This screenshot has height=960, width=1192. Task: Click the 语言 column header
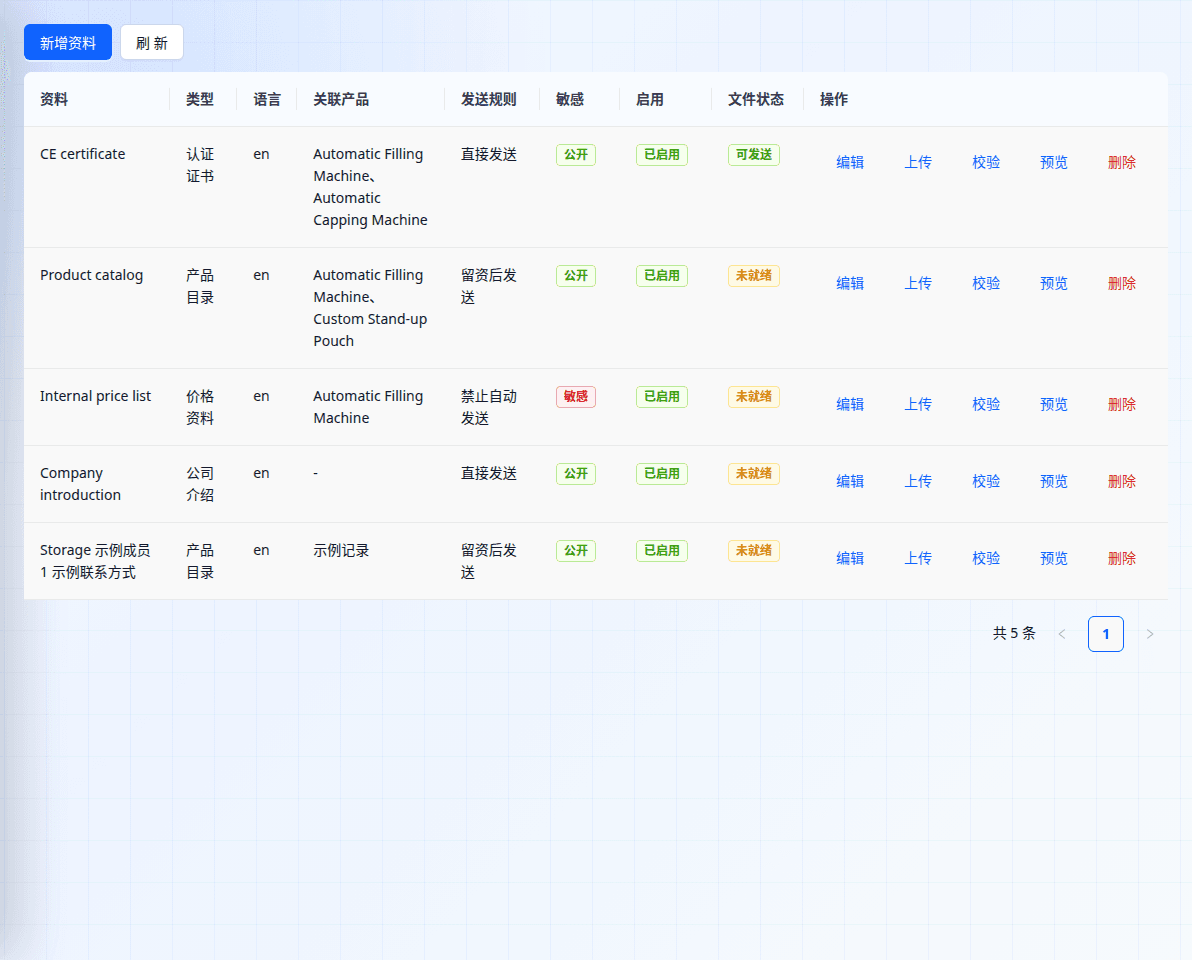[267, 100]
